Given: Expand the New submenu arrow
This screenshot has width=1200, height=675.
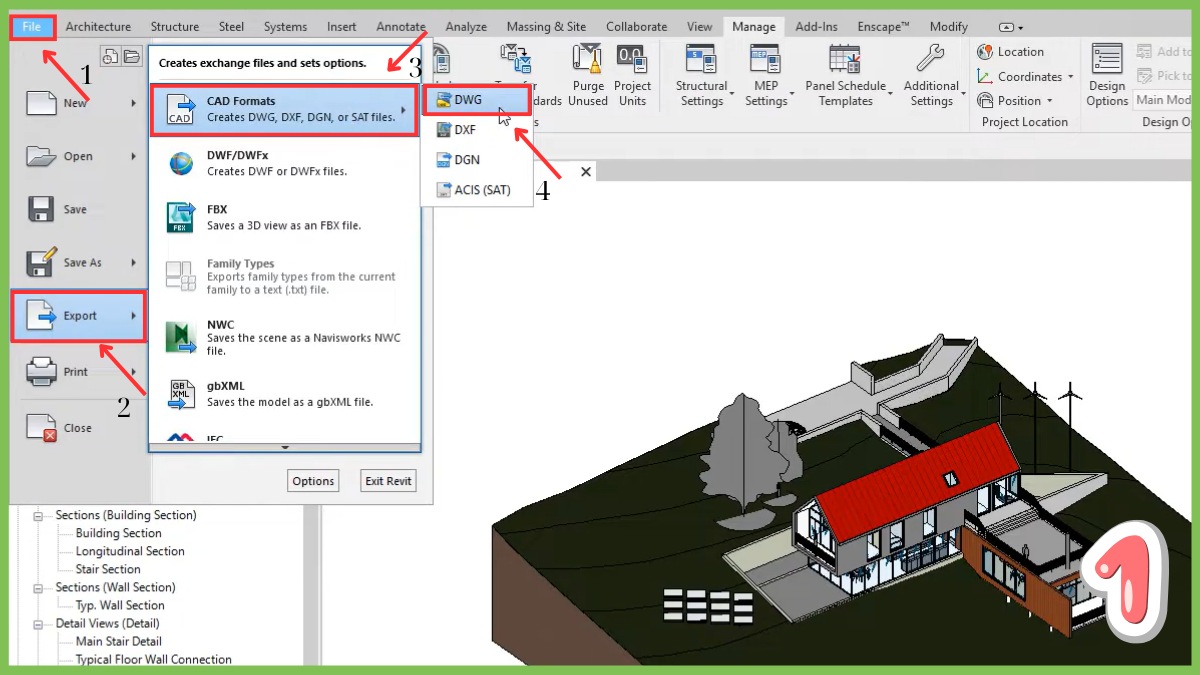Looking at the screenshot, I should pyautogui.click(x=133, y=103).
